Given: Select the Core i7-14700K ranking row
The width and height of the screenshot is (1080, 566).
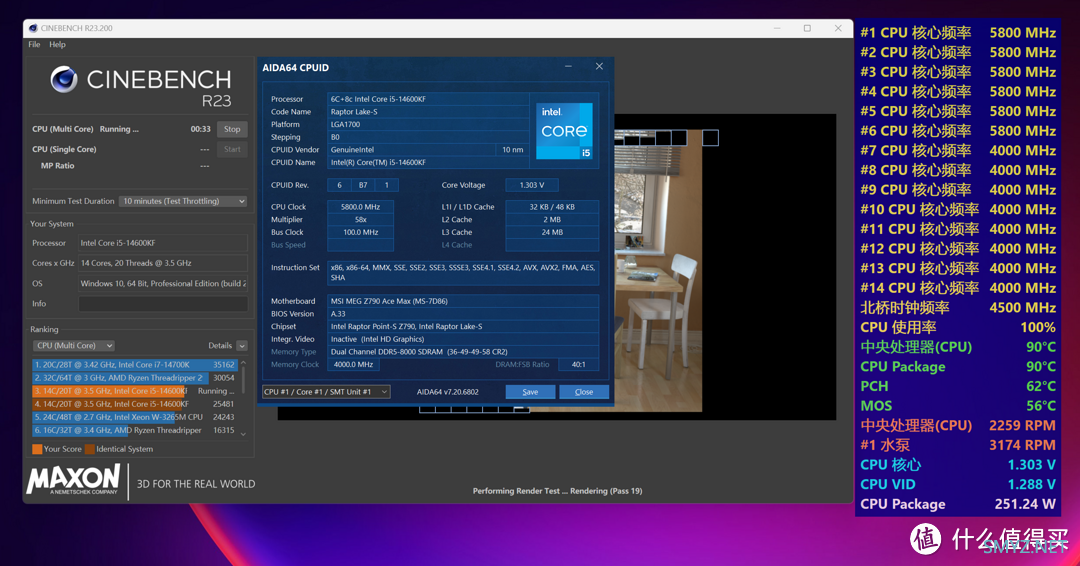Looking at the screenshot, I should point(134,365).
